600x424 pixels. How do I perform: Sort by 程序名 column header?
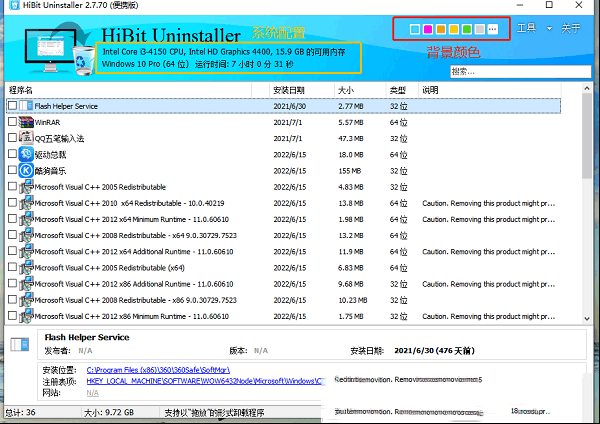129,90
